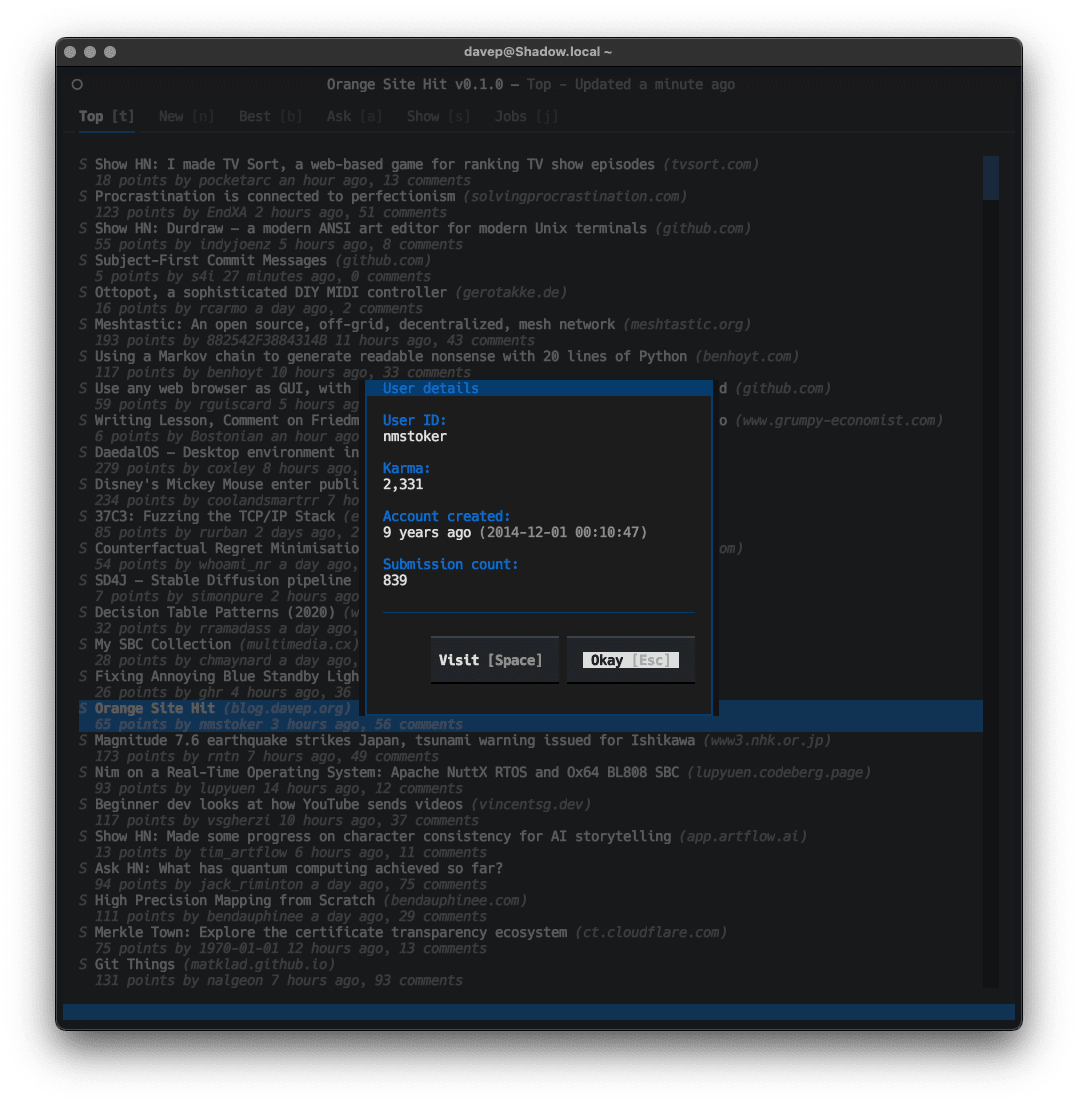Dismiss the user details with Okay [Esc]
Screen dimensions: 1078x1104
(x=630, y=659)
